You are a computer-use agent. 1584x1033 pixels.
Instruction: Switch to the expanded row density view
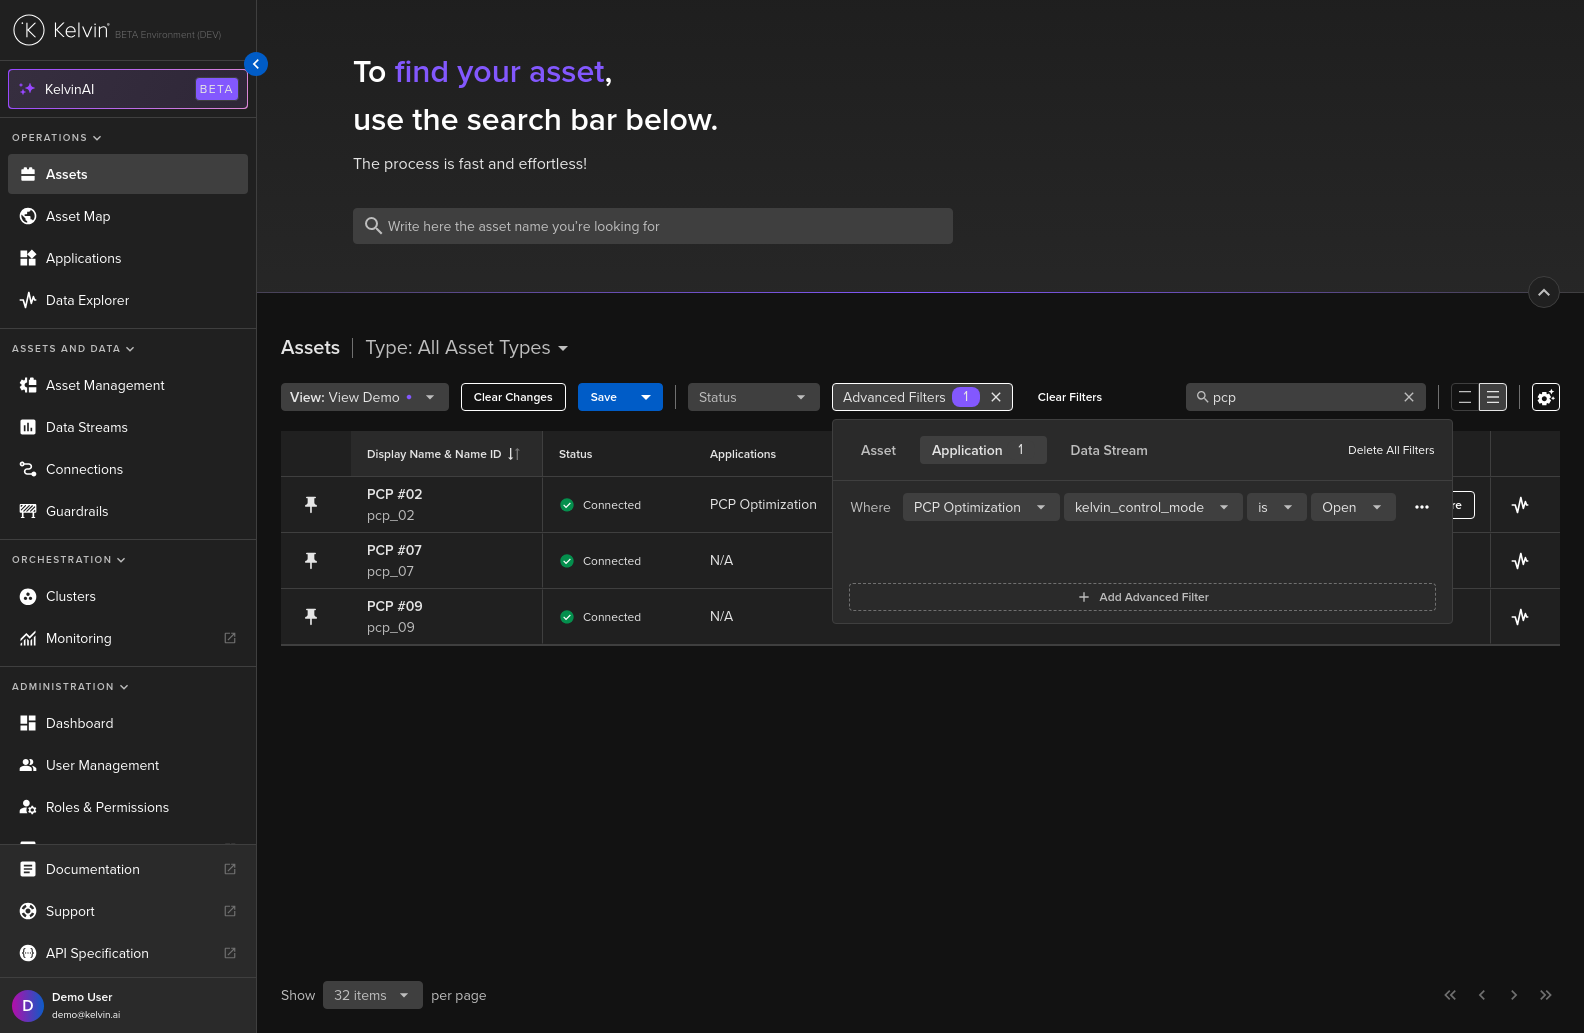[x=1493, y=397]
